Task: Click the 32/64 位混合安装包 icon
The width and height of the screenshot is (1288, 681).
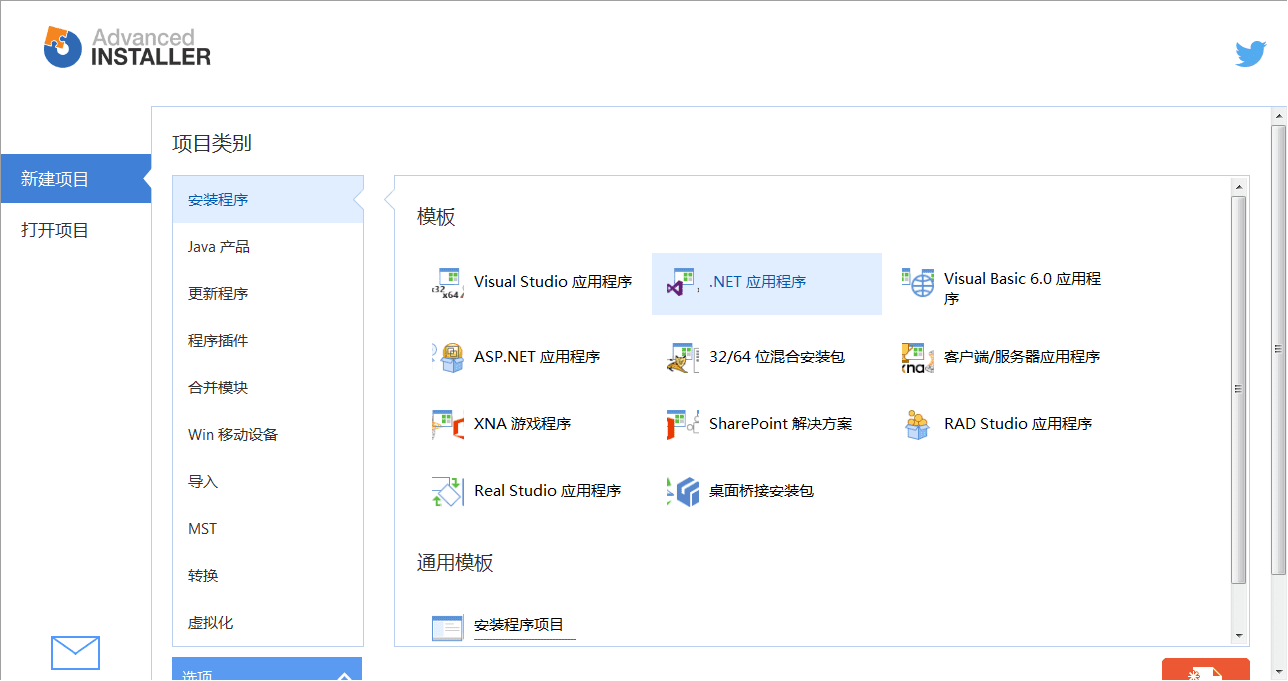Action: point(683,357)
